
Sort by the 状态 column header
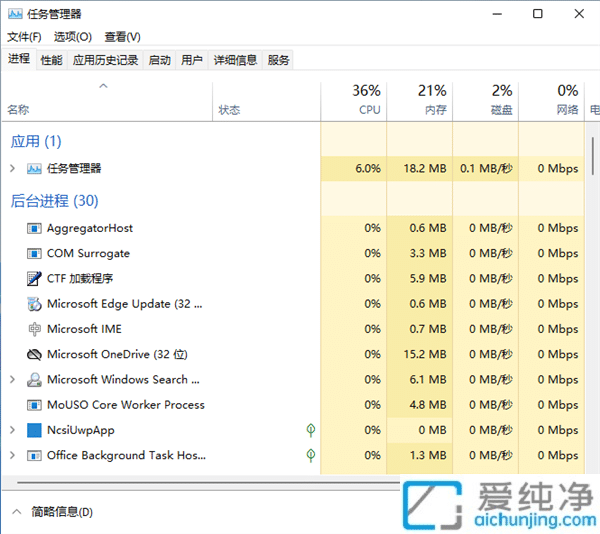(266, 102)
